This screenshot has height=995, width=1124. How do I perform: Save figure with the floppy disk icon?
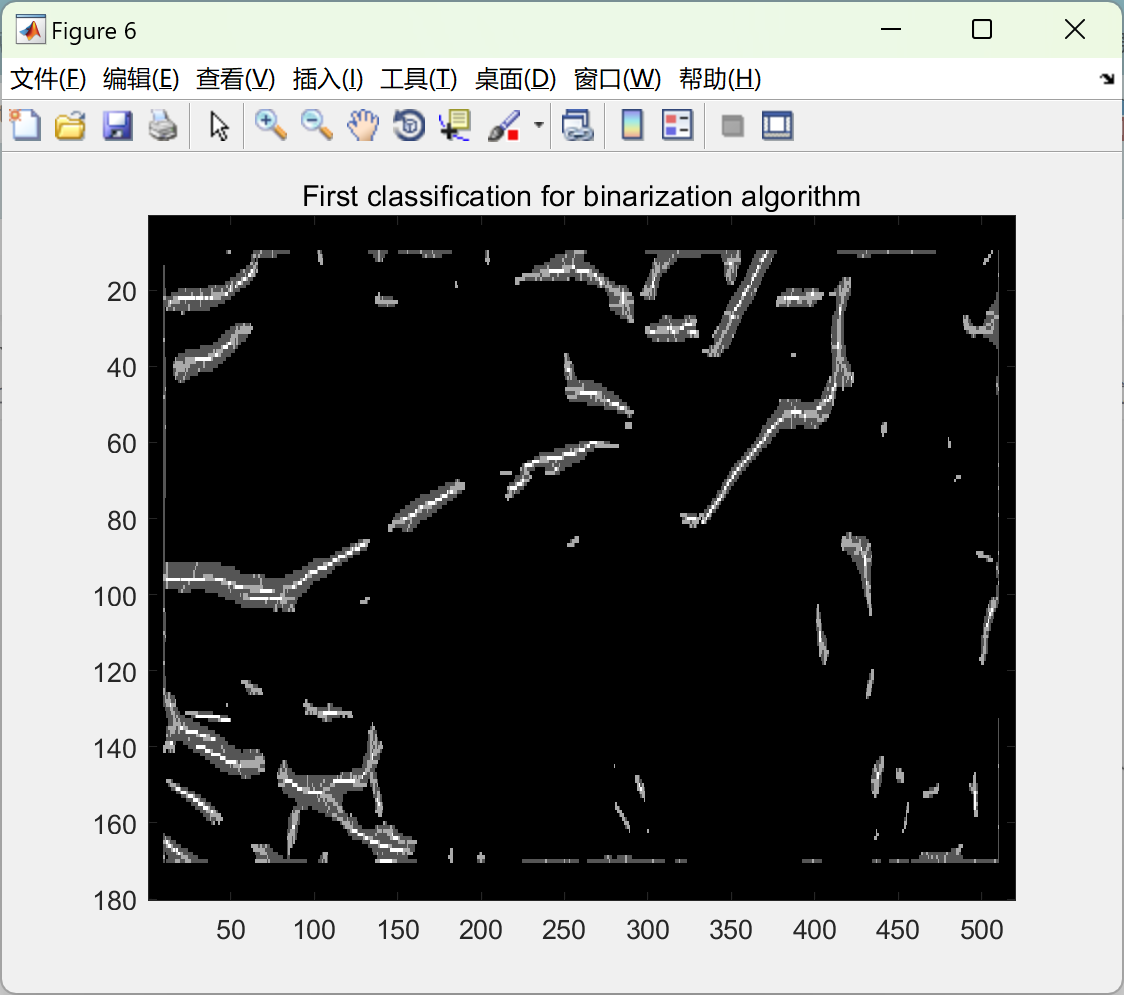tap(118, 125)
